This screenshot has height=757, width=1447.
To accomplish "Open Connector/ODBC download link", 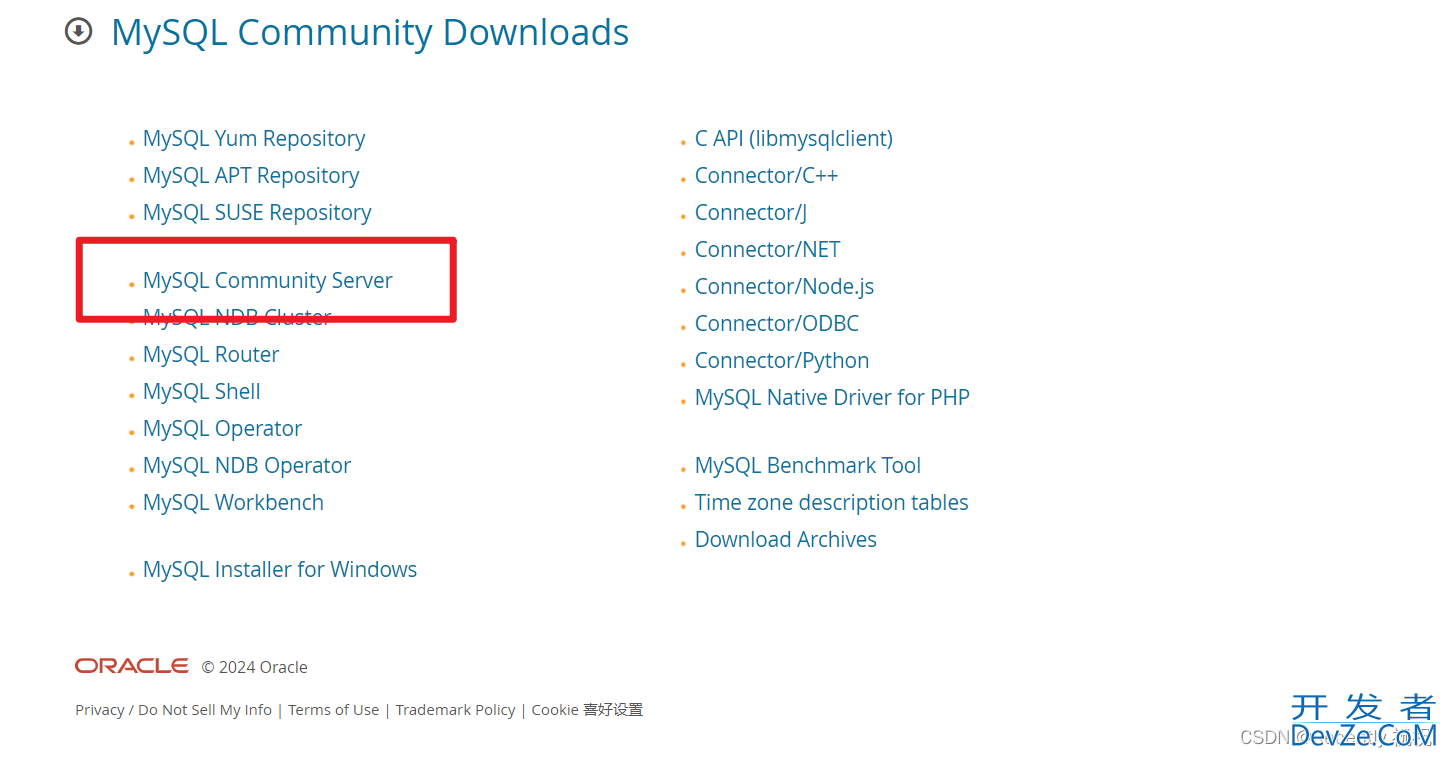I will point(777,323).
